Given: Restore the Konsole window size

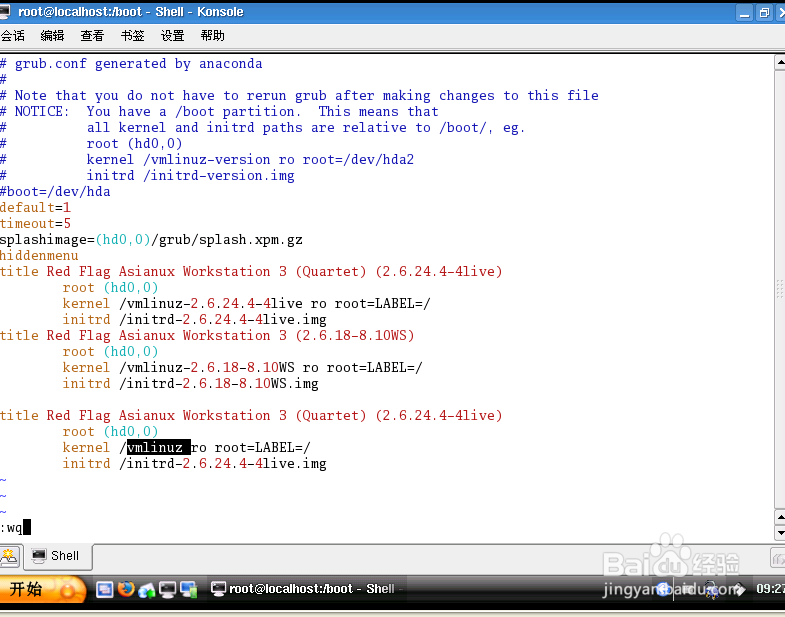Looking at the screenshot, I should pyautogui.click(x=764, y=13).
